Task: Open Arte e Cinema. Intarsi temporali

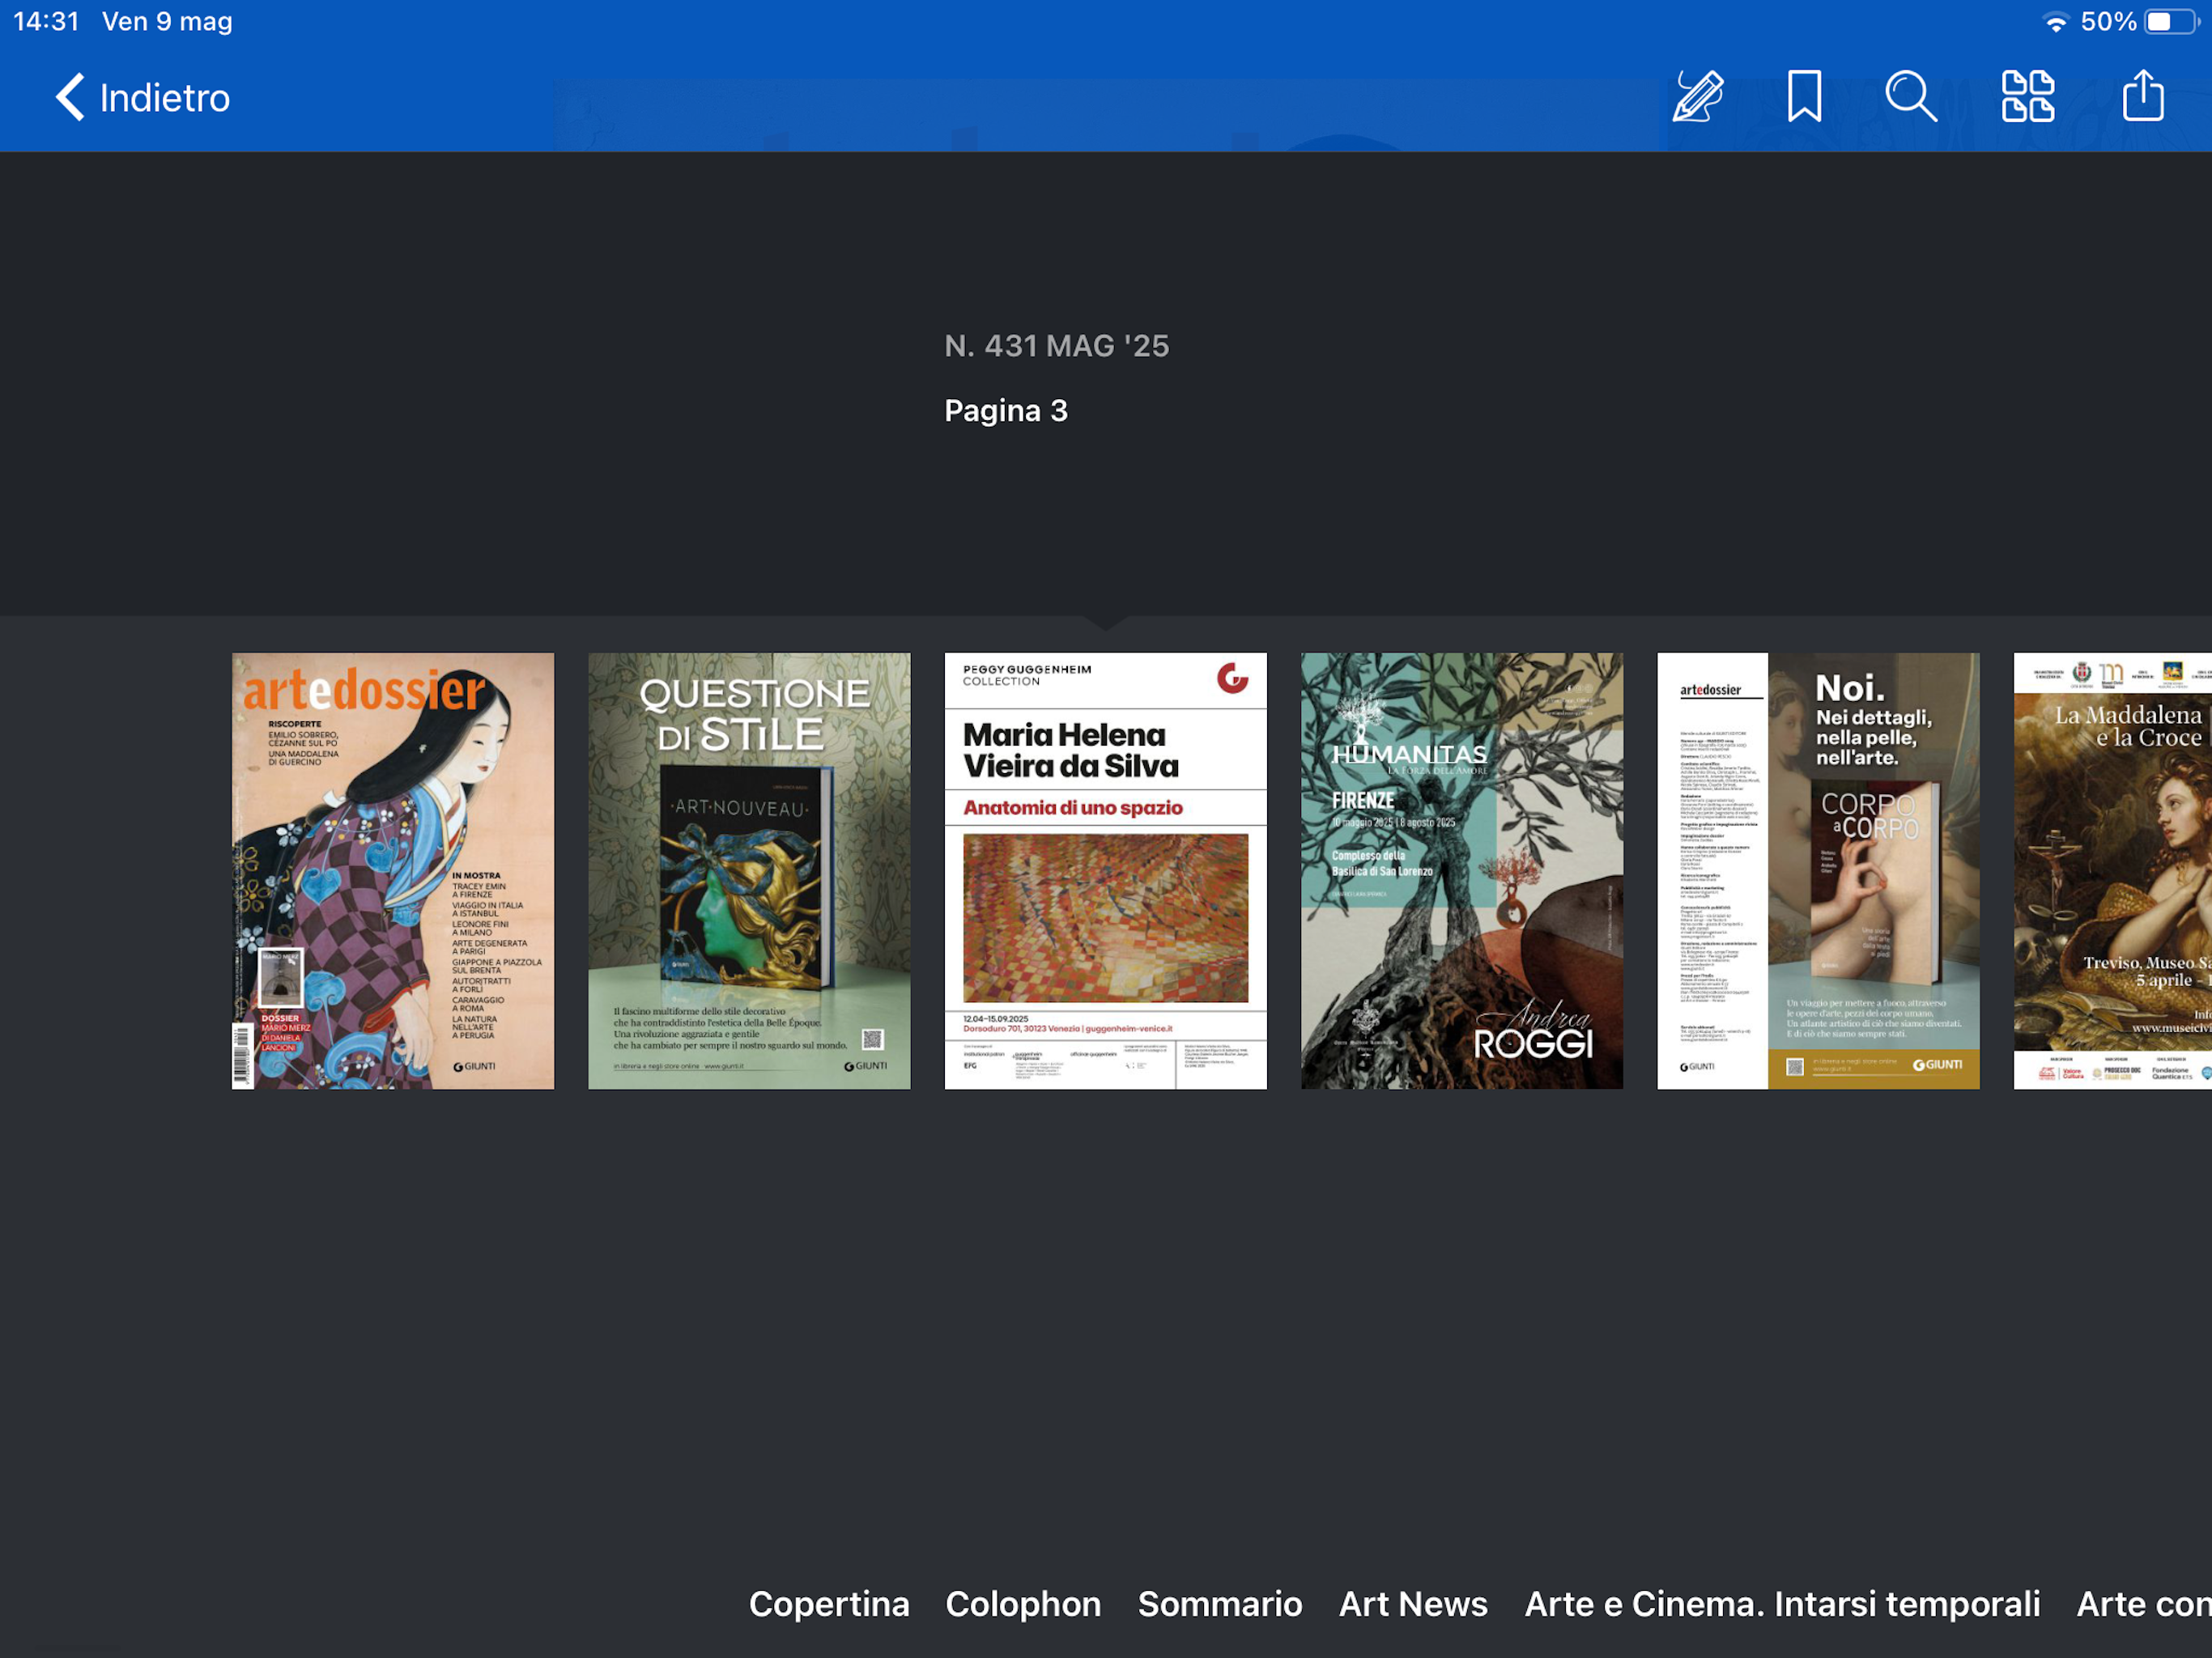Action: (x=1781, y=1603)
